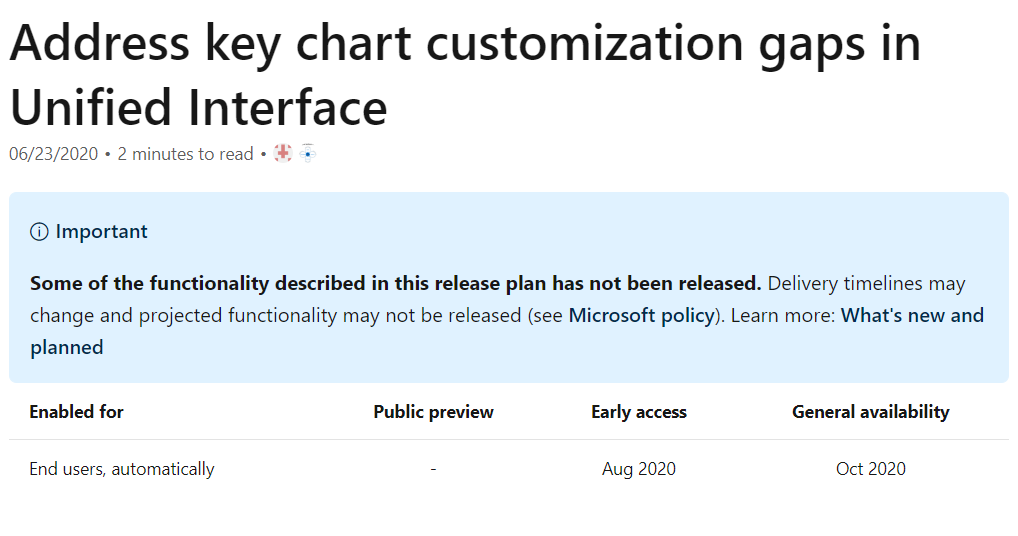1018x536 pixels.
Task: Click the red cross contributor avatar
Action: pos(283,153)
